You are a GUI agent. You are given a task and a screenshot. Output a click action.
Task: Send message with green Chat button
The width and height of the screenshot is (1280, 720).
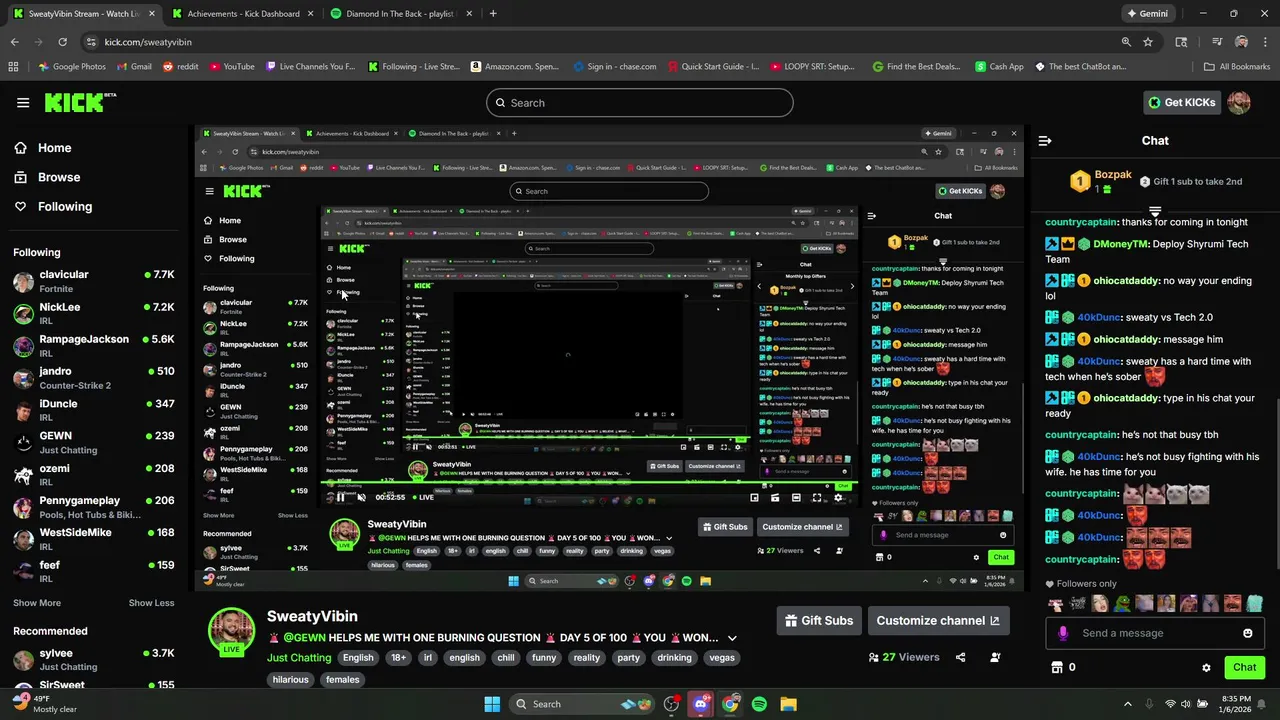tap(1244, 667)
